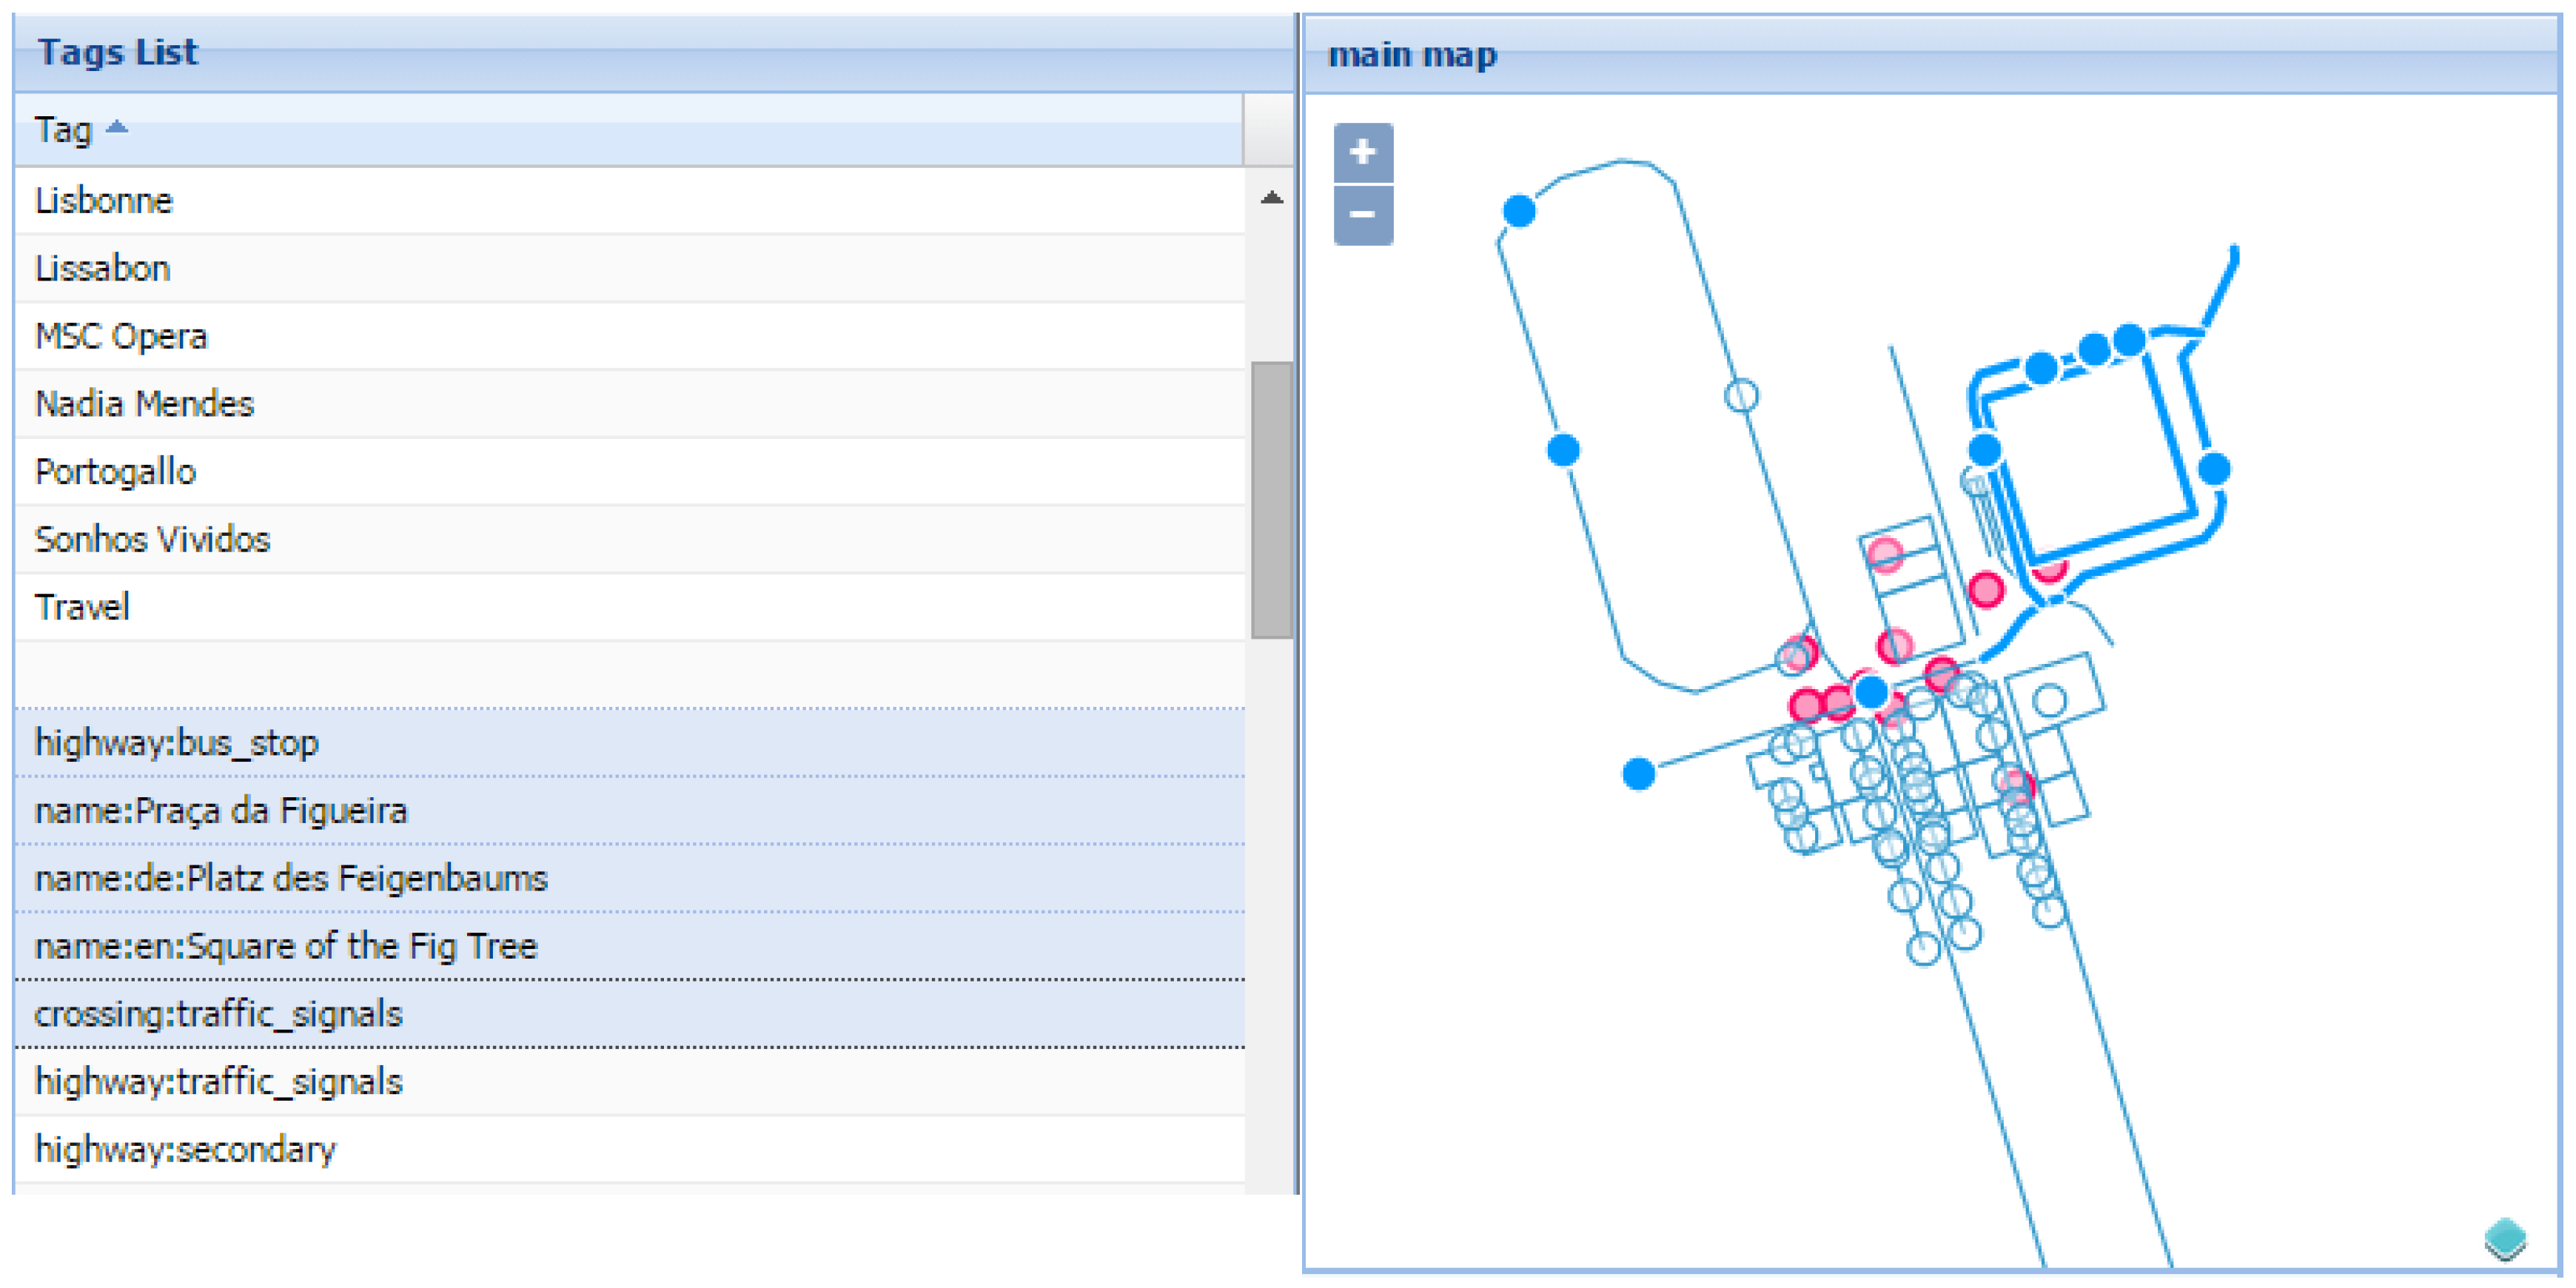2576x1288 pixels.
Task: Choose the Travel tag row
Action: (82, 607)
